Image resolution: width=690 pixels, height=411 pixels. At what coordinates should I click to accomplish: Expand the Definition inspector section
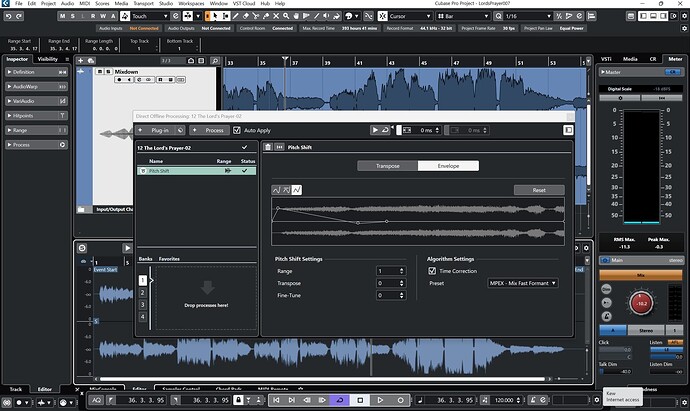pos(36,72)
